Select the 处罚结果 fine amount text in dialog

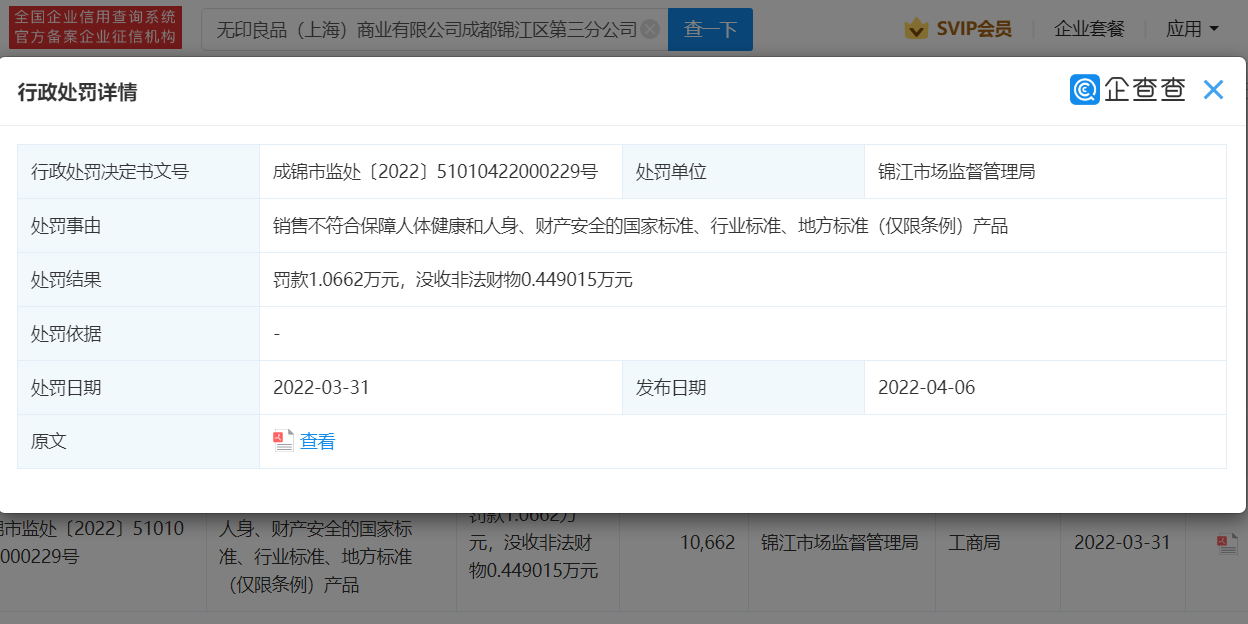[453, 280]
